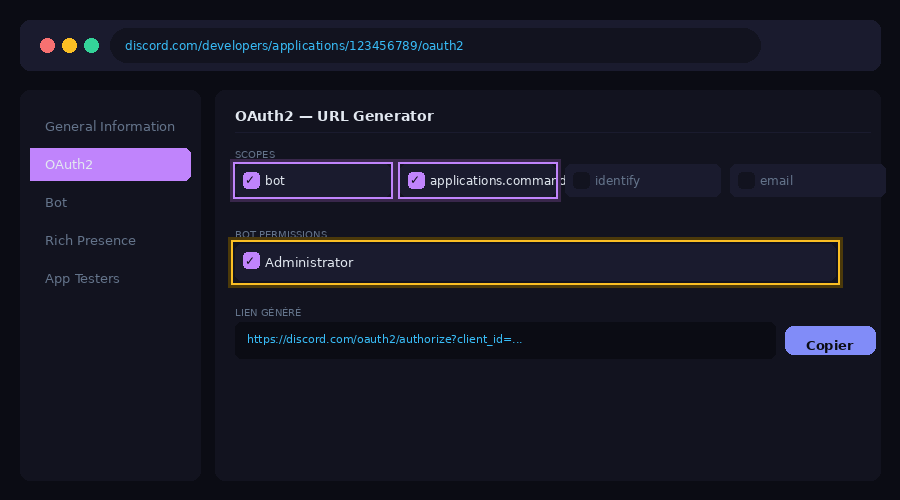Enable the identify scope checkbox
Viewport: 900px width, 500px height.
click(581, 180)
